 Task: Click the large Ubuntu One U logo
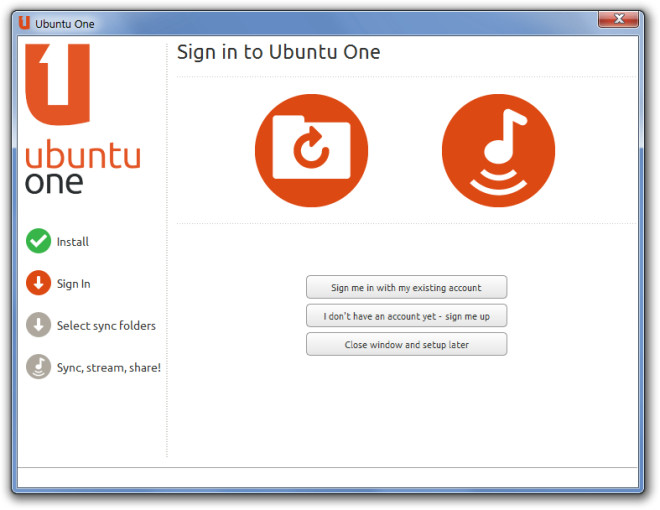(57, 84)
